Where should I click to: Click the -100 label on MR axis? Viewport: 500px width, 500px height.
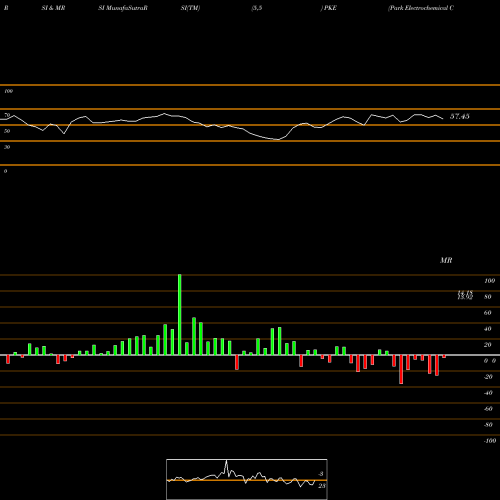point(490,441)
